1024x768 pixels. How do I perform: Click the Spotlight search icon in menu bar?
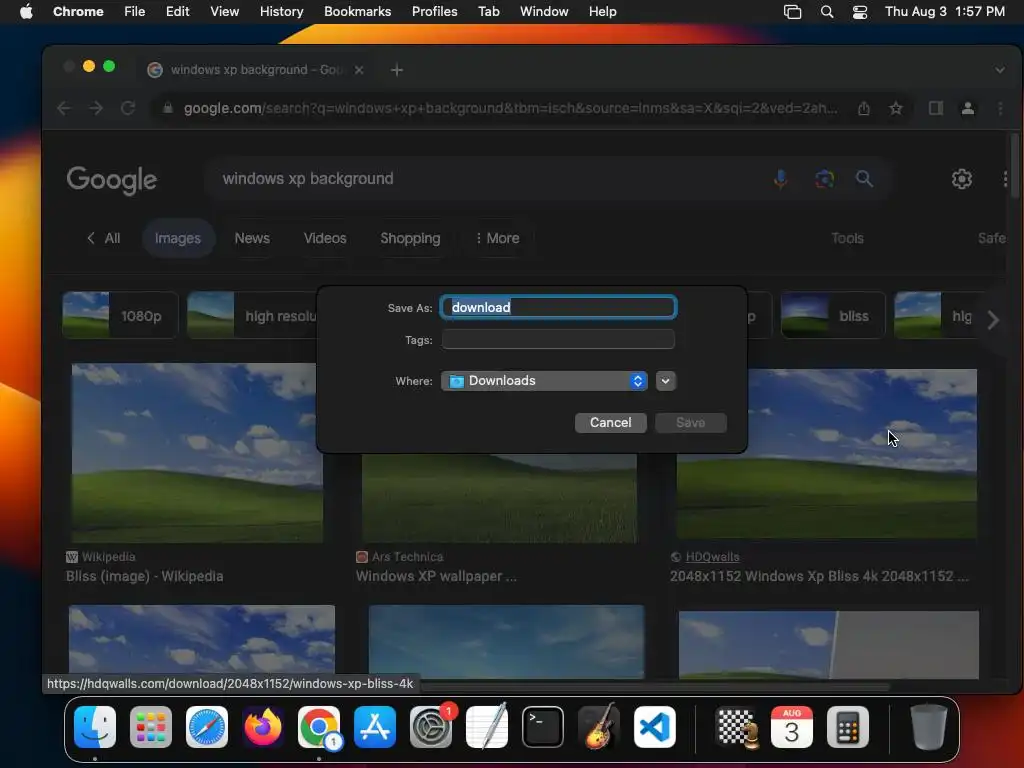click(827, 12)
